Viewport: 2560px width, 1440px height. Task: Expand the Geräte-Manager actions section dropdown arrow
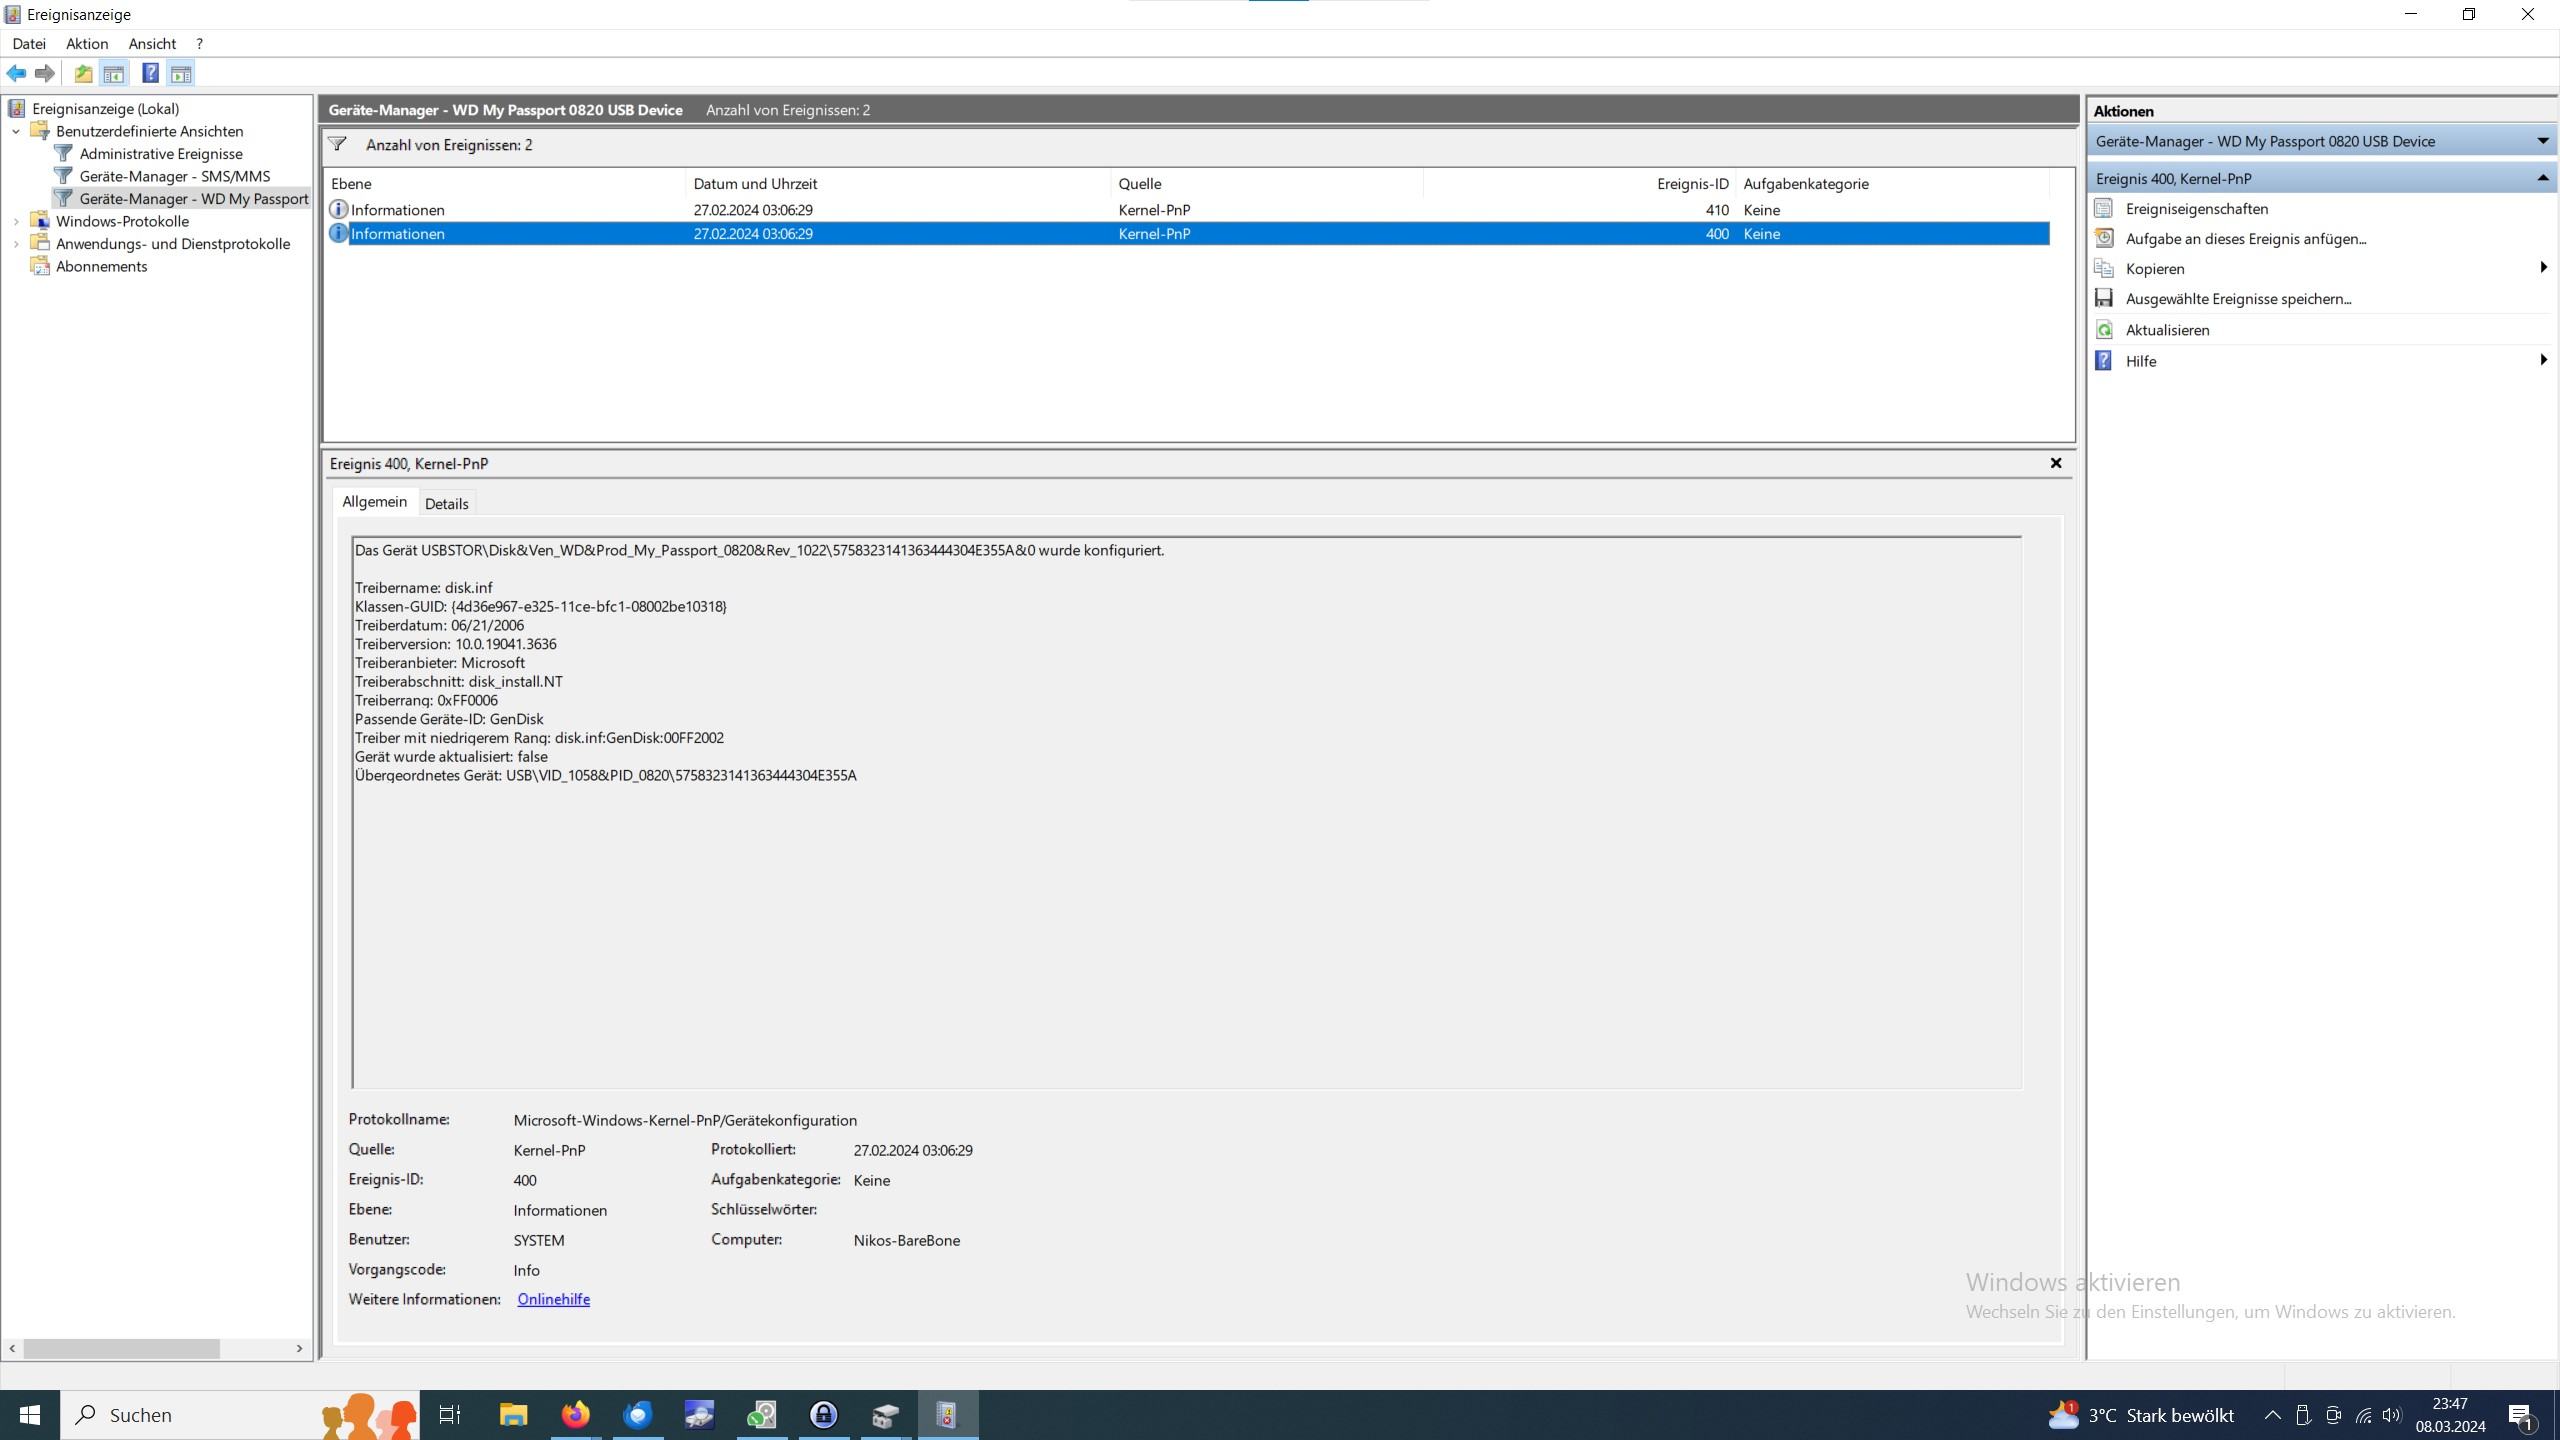click(x=2543, y=141)
